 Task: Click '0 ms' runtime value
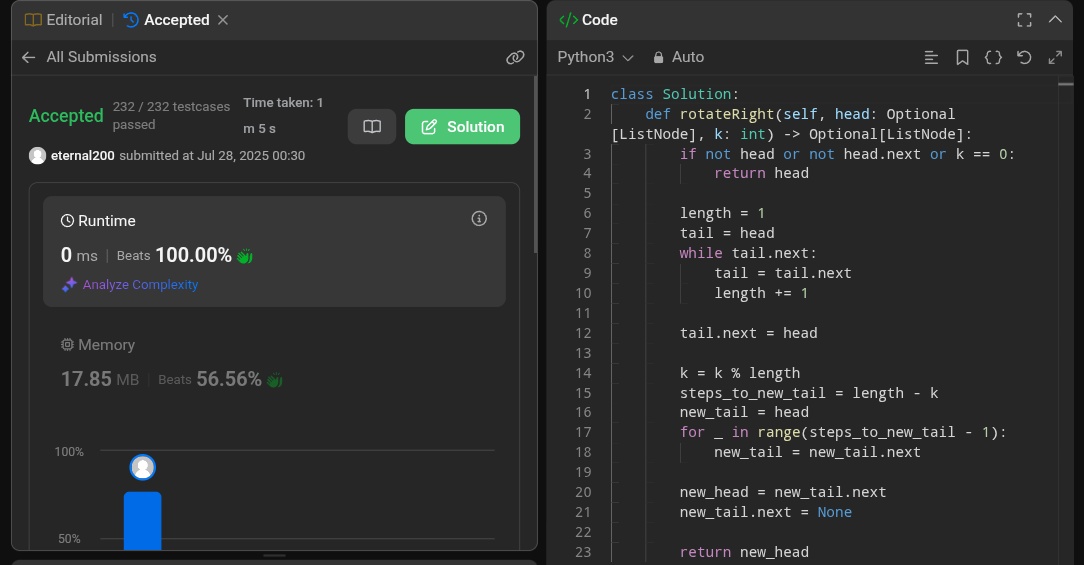click(79, 255)
